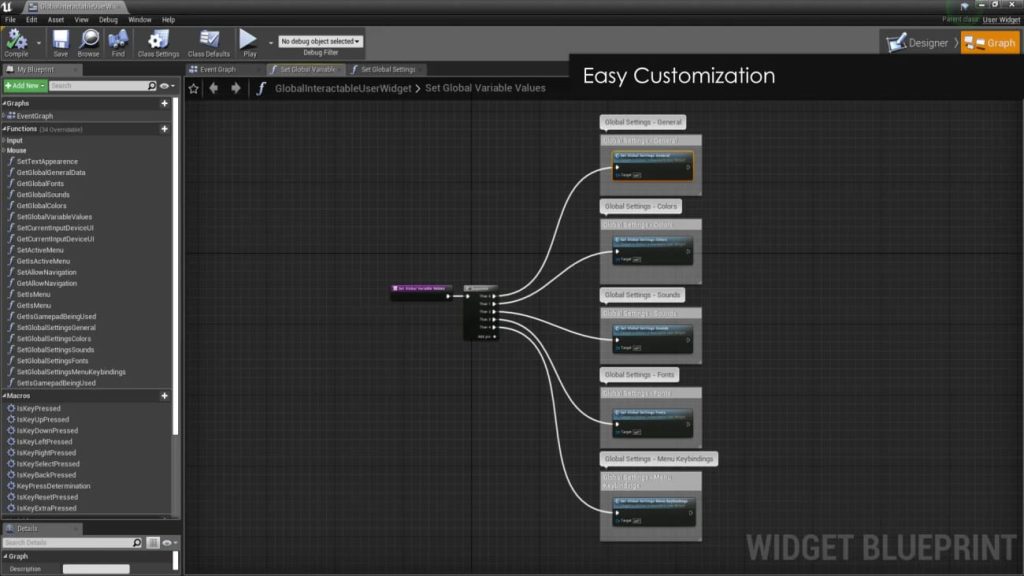Open the debug object selection dropdown

pos(320,41)
